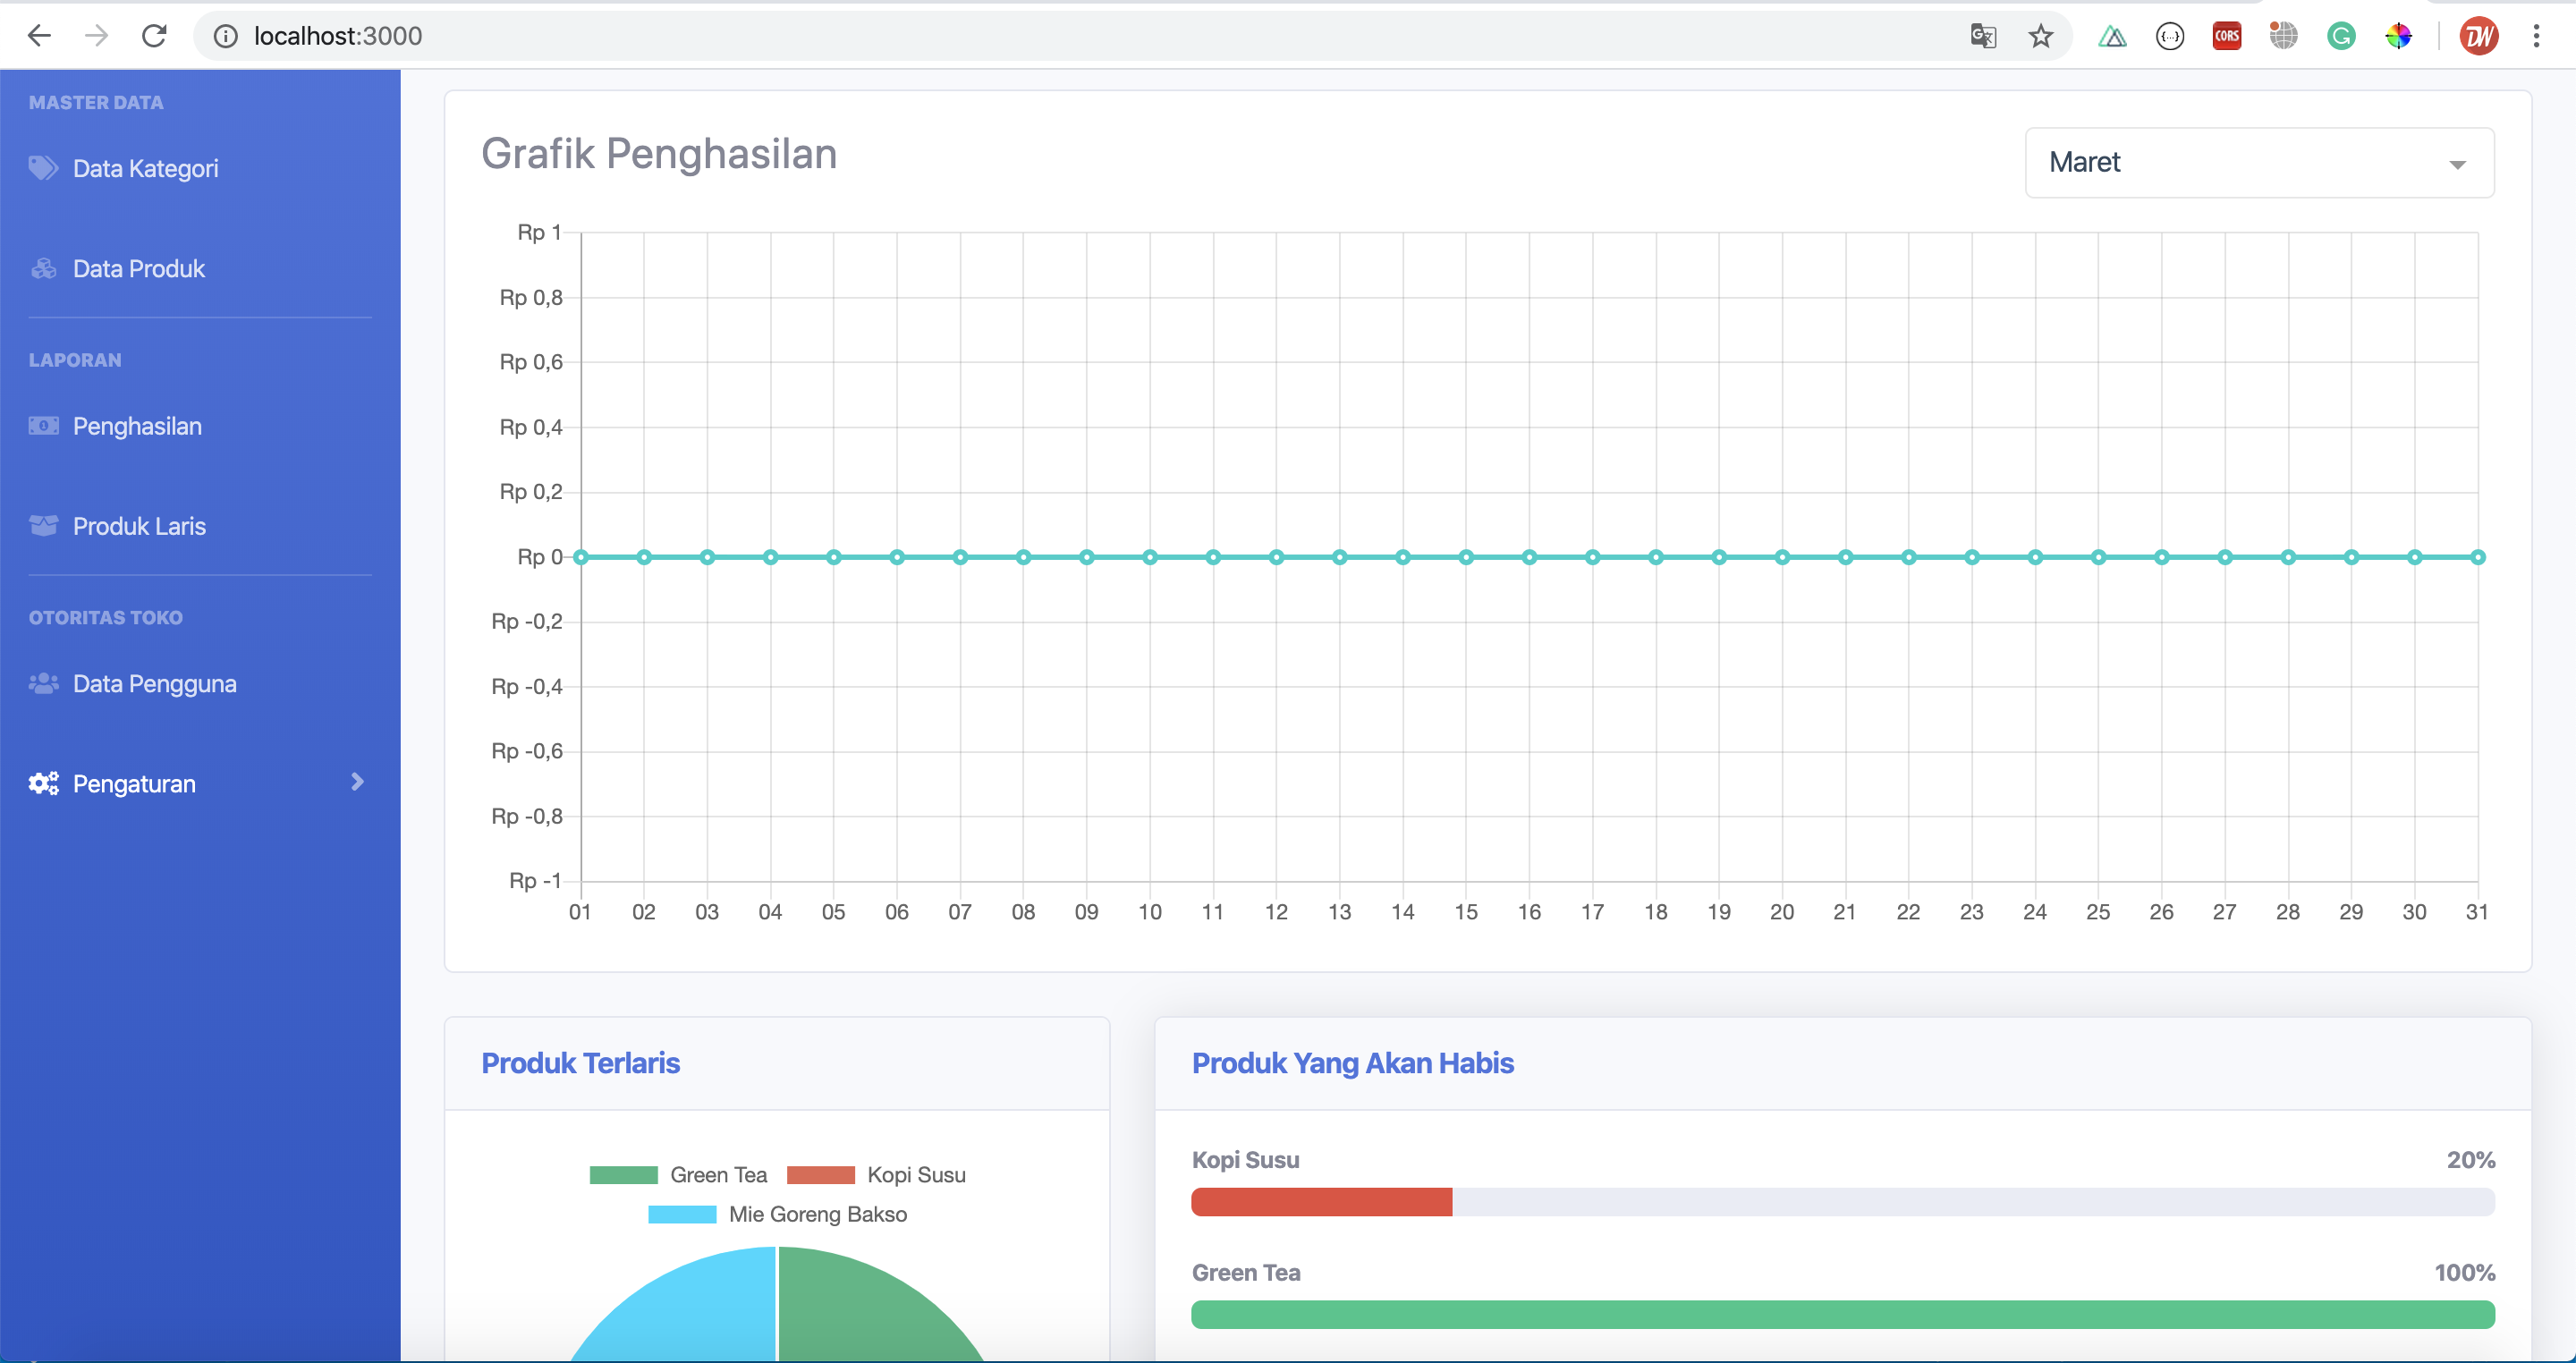Open the Pengaturan menu item

(134, 784)
